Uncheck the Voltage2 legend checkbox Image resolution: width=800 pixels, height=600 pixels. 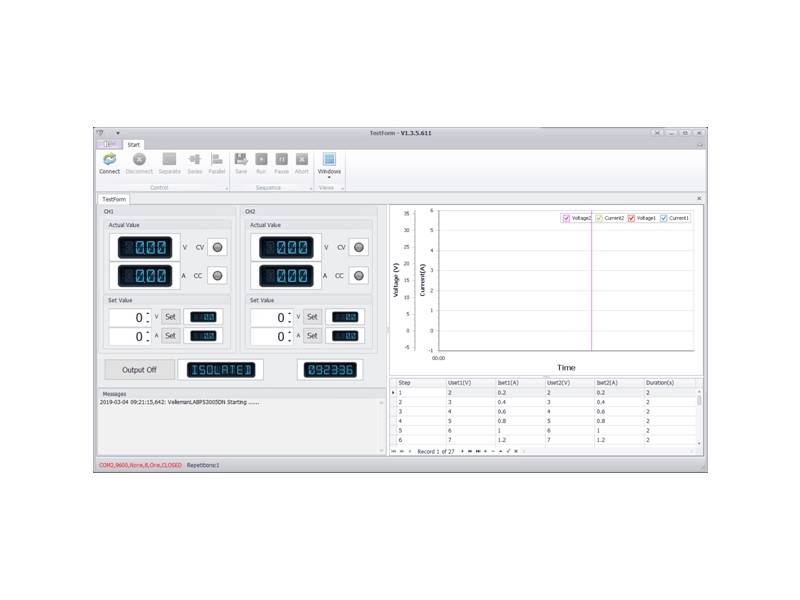[567, 218]
